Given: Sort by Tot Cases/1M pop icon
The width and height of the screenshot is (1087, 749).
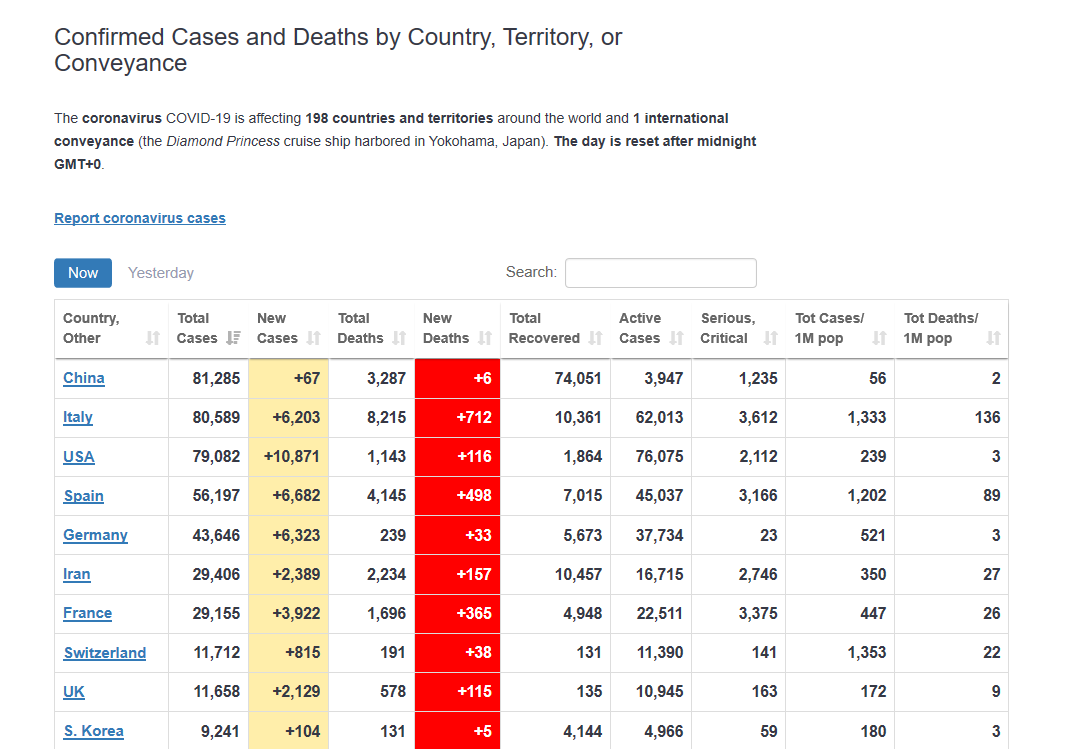Looking at the screenshot, I should (x=879, y=339).
